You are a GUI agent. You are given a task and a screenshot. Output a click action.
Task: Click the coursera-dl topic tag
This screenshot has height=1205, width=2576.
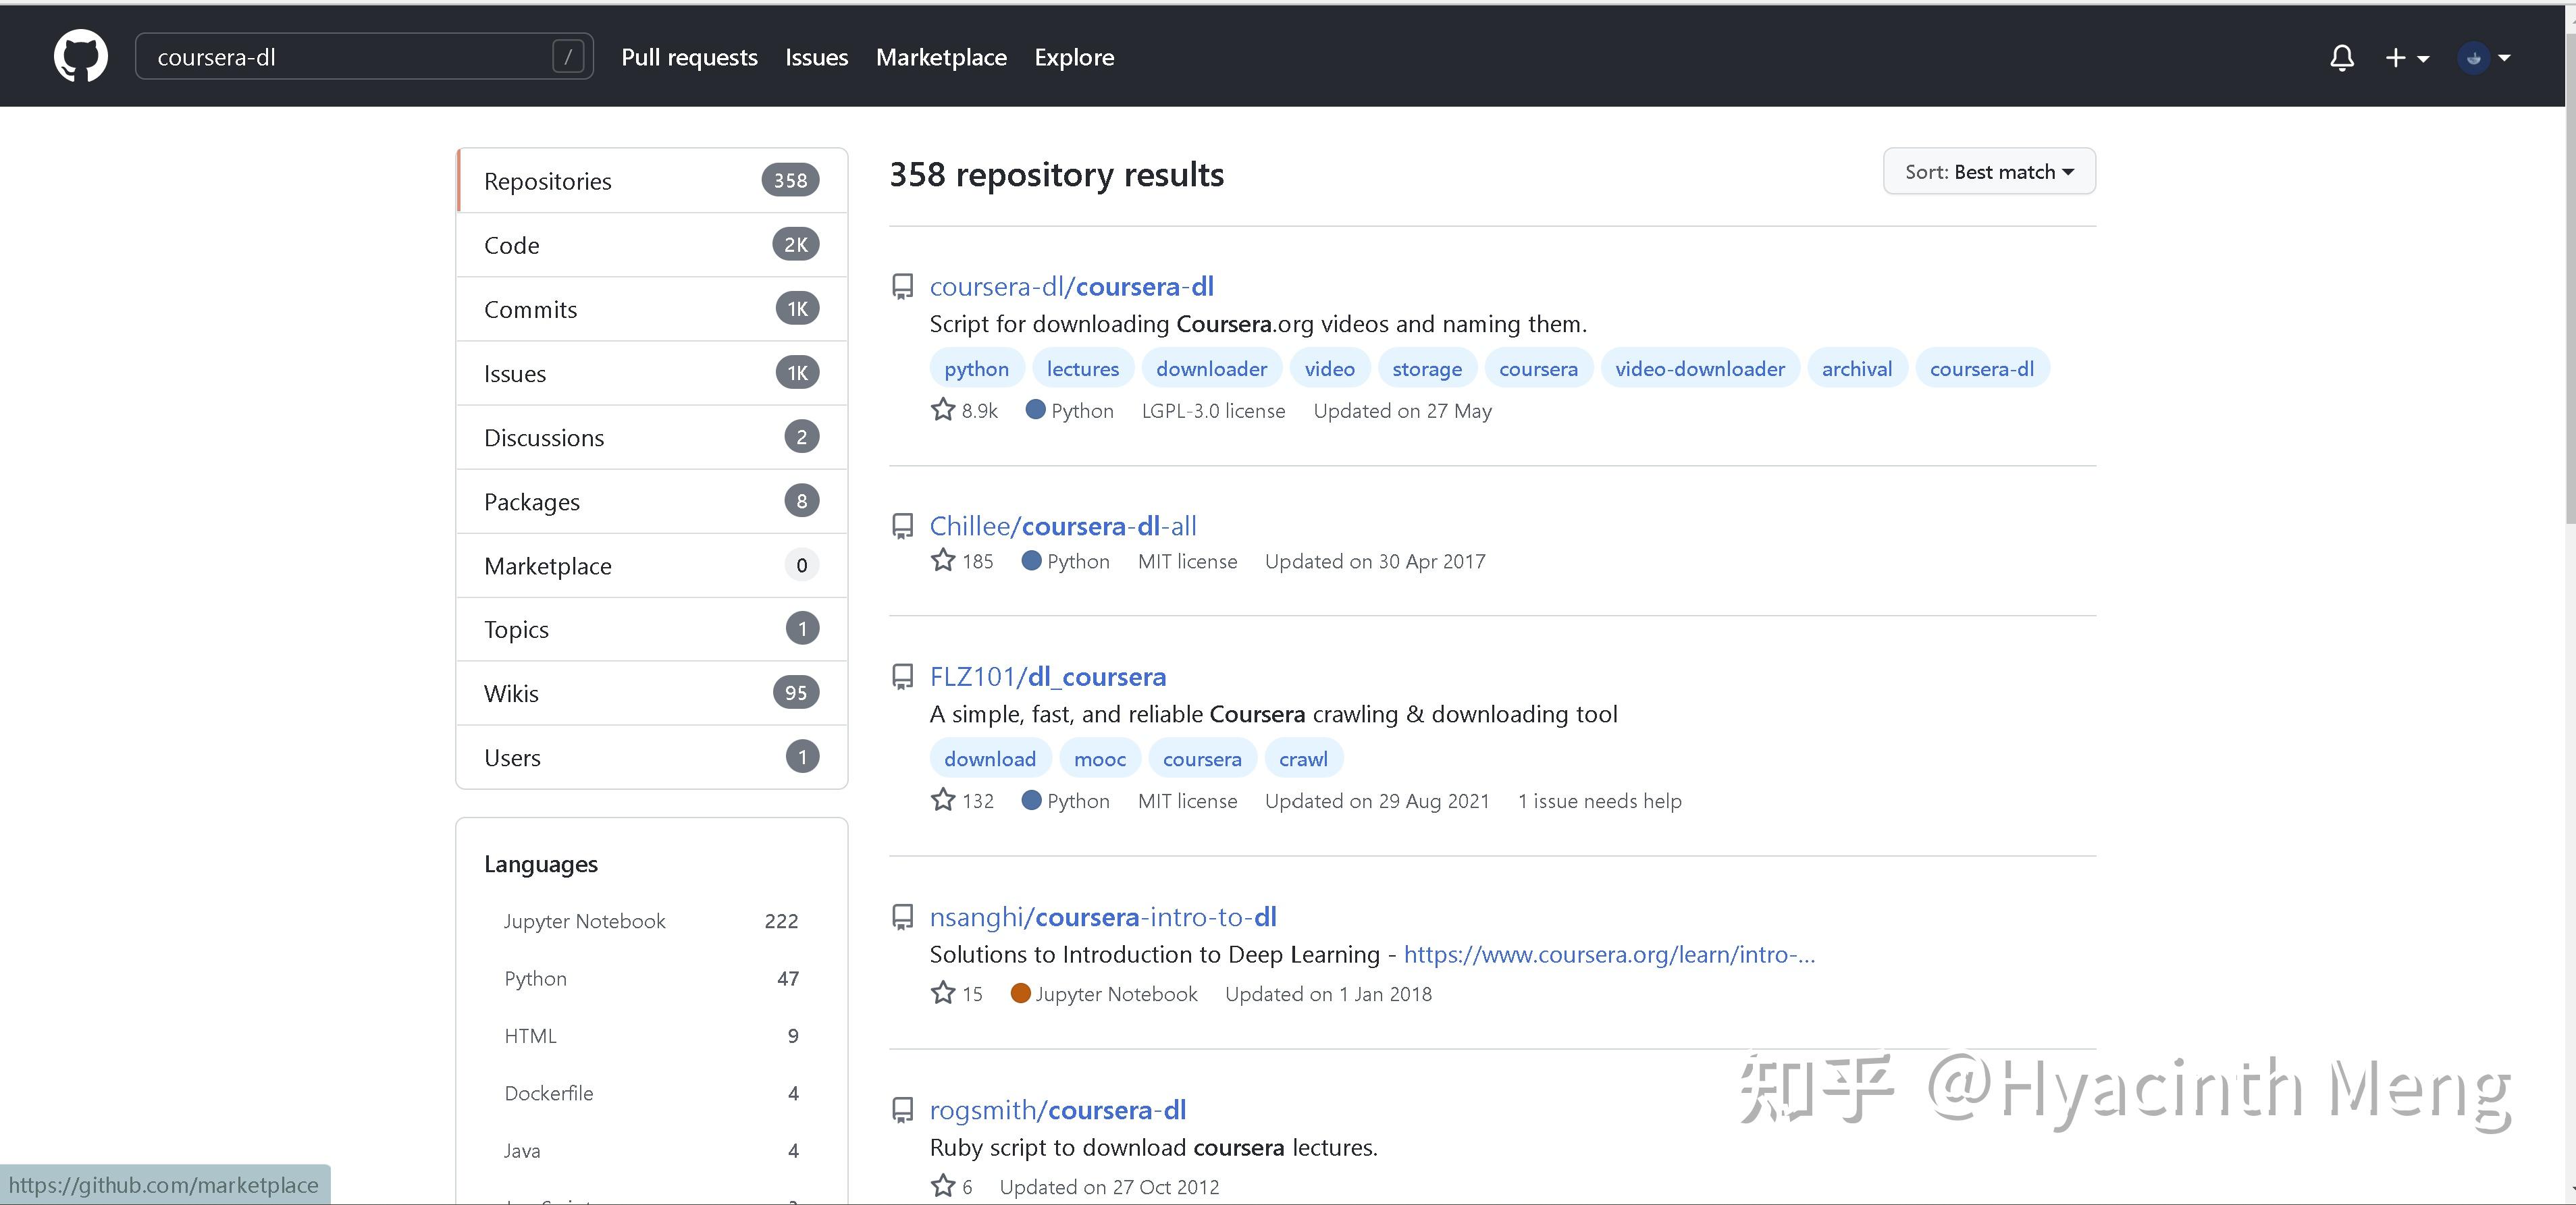click(x=1982, y=369)
